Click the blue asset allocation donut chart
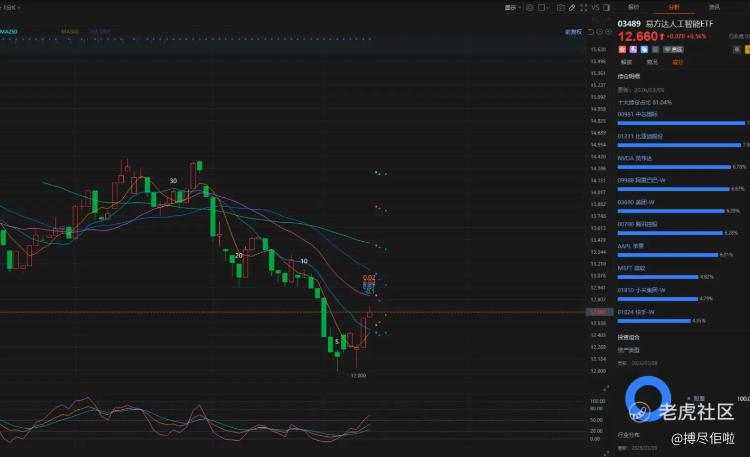 tap(648, 399)
